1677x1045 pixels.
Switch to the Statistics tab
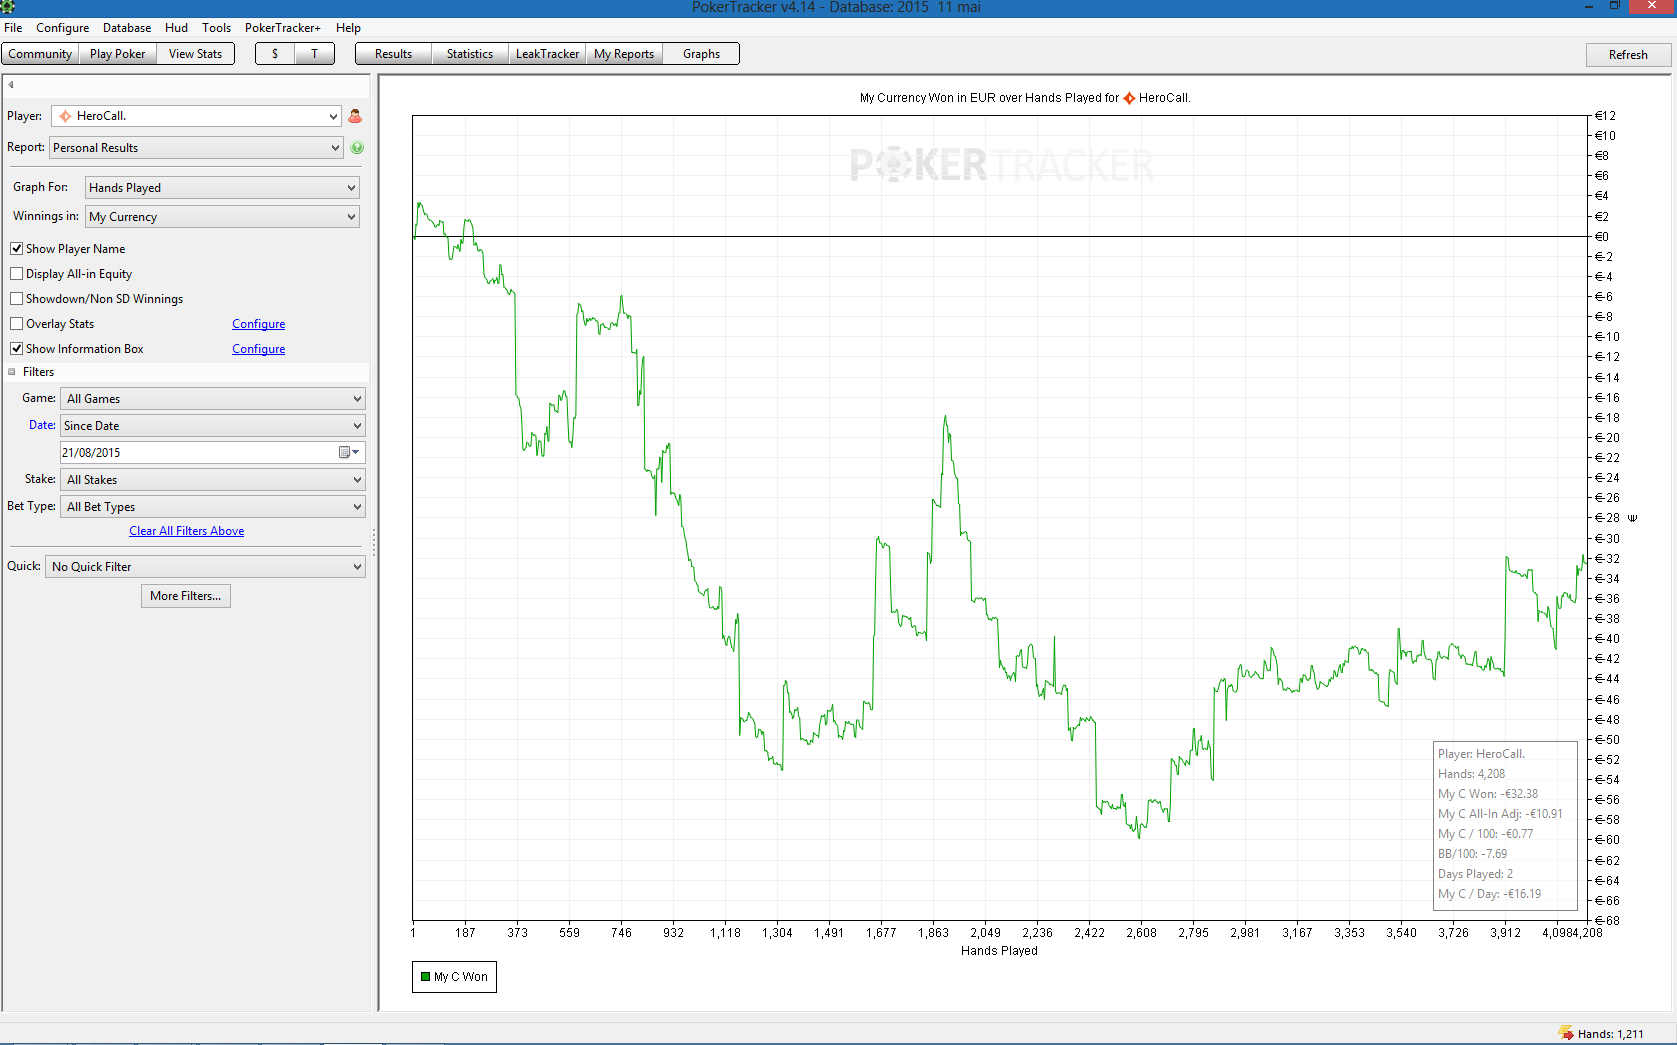tap(470, 54)
